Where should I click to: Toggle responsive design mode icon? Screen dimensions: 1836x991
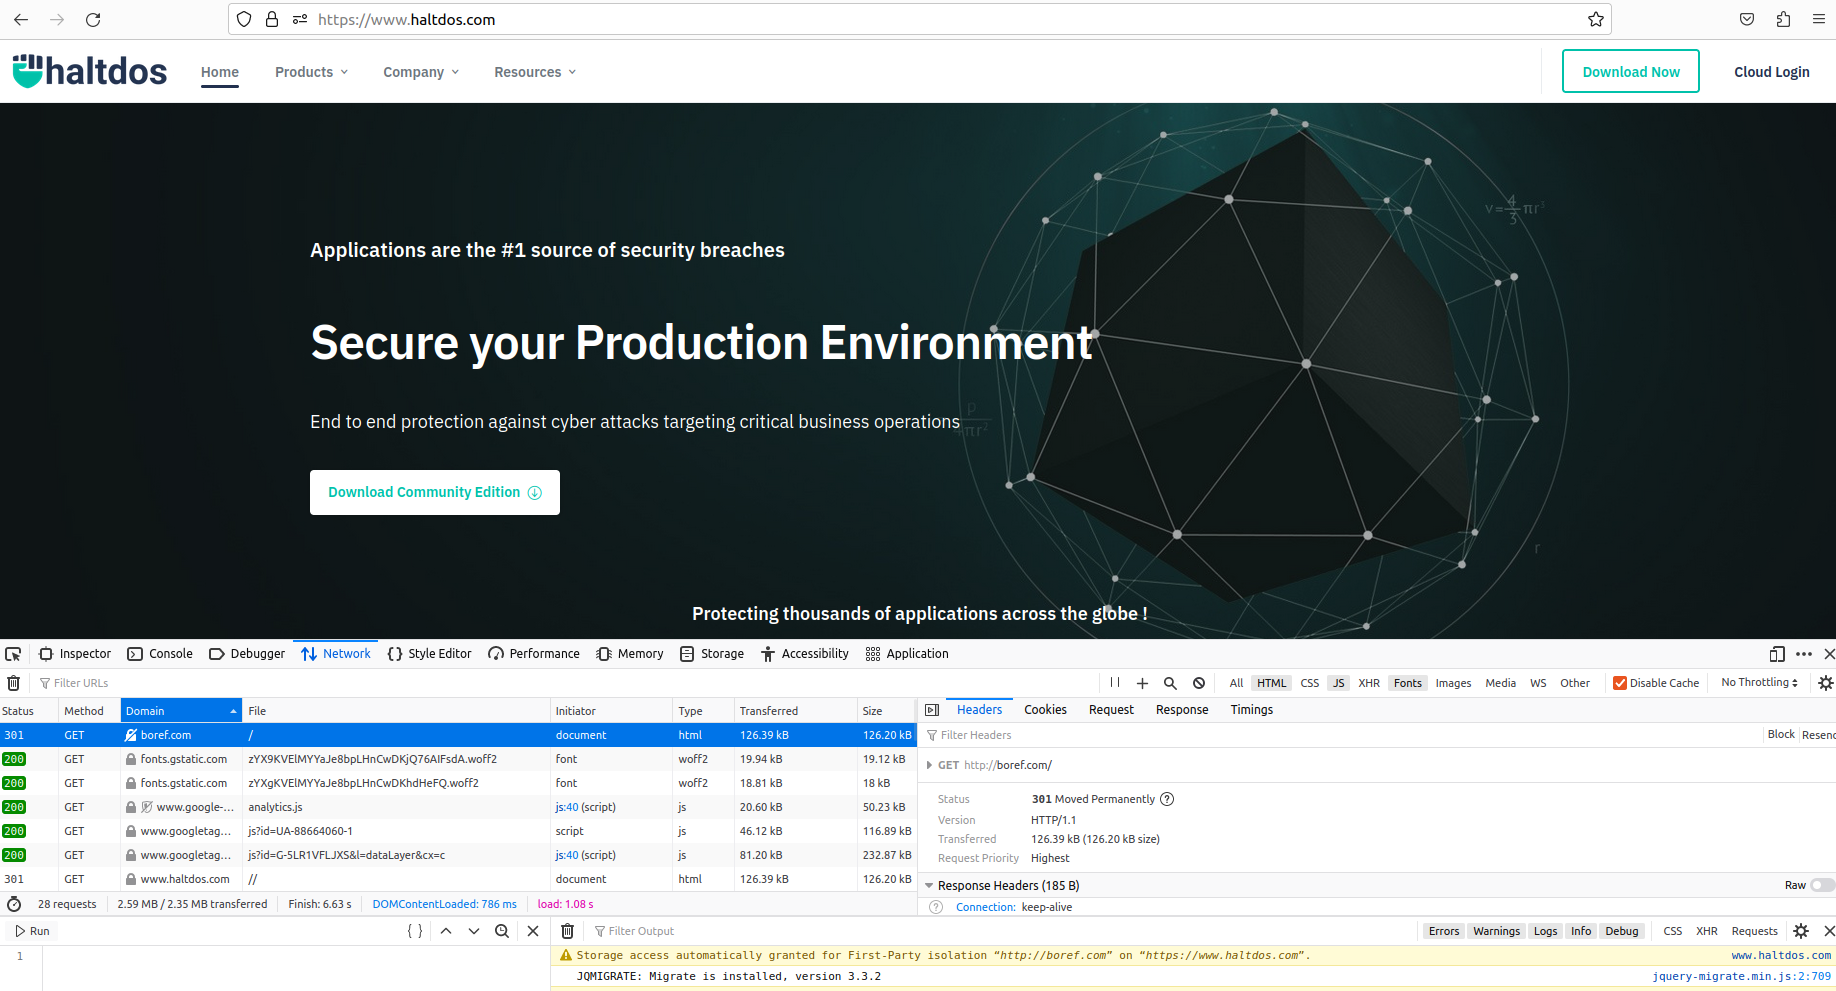pos(1777,654)
